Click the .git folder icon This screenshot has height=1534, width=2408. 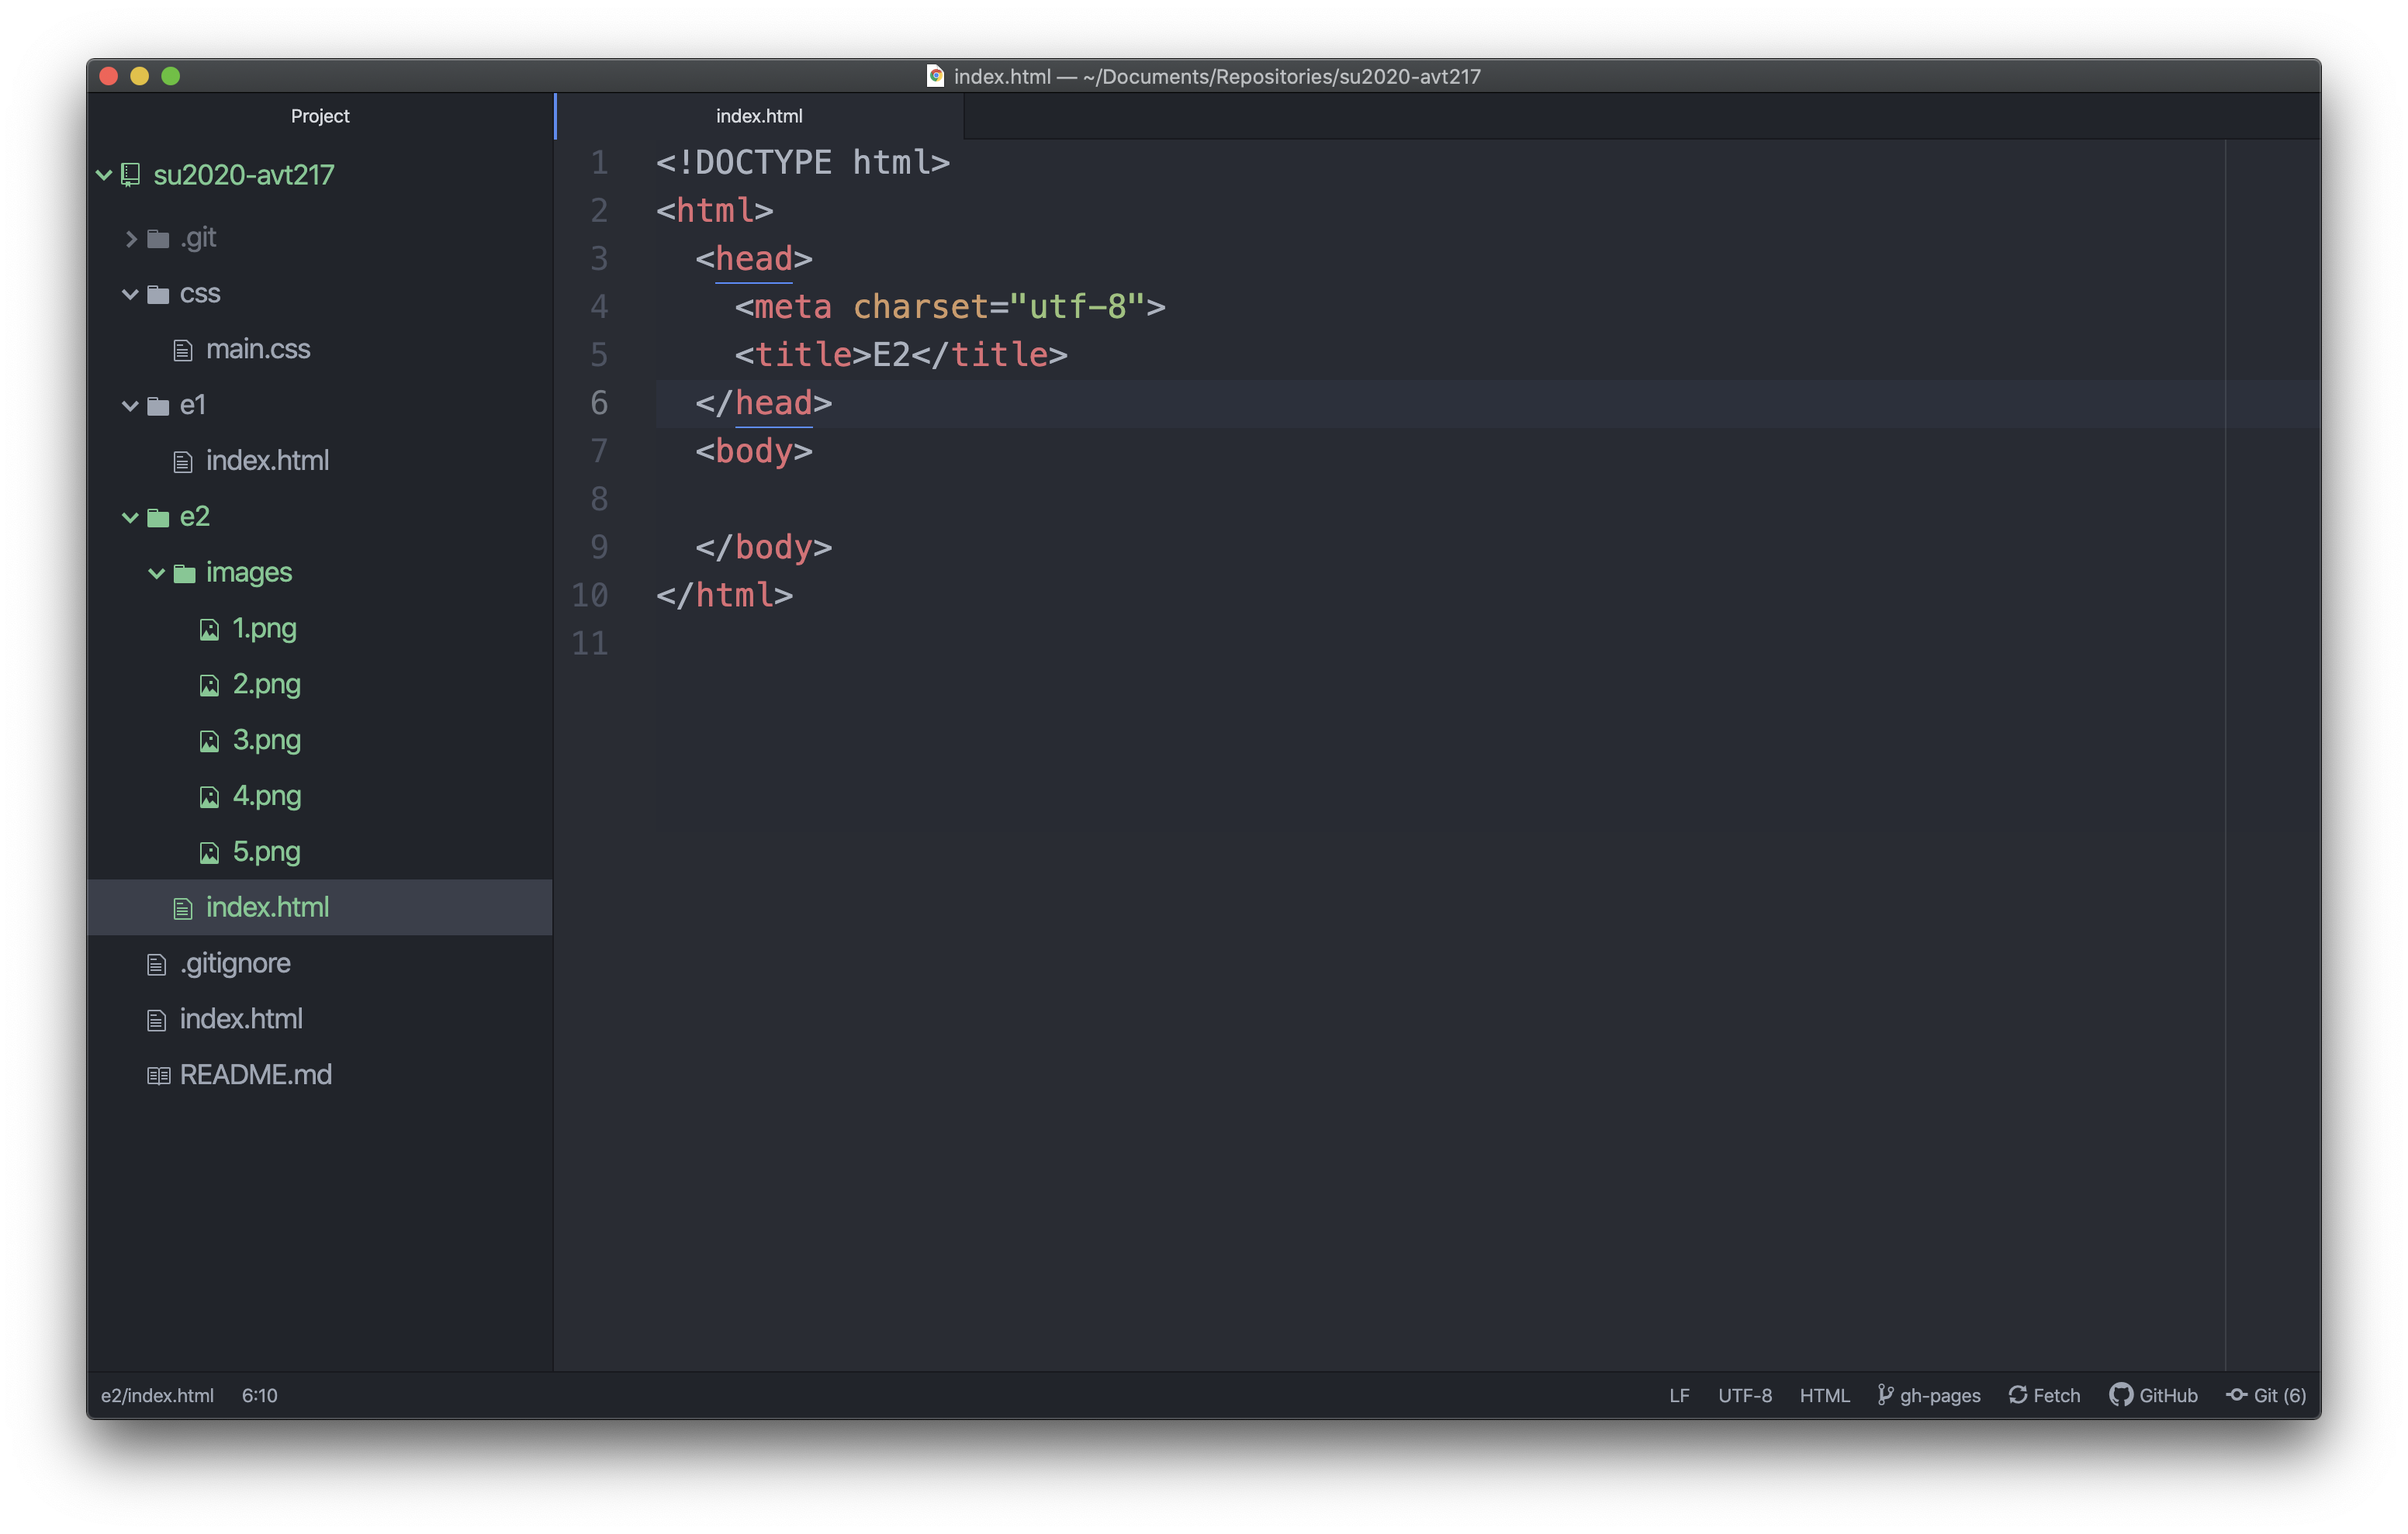(x=158, y=238)
